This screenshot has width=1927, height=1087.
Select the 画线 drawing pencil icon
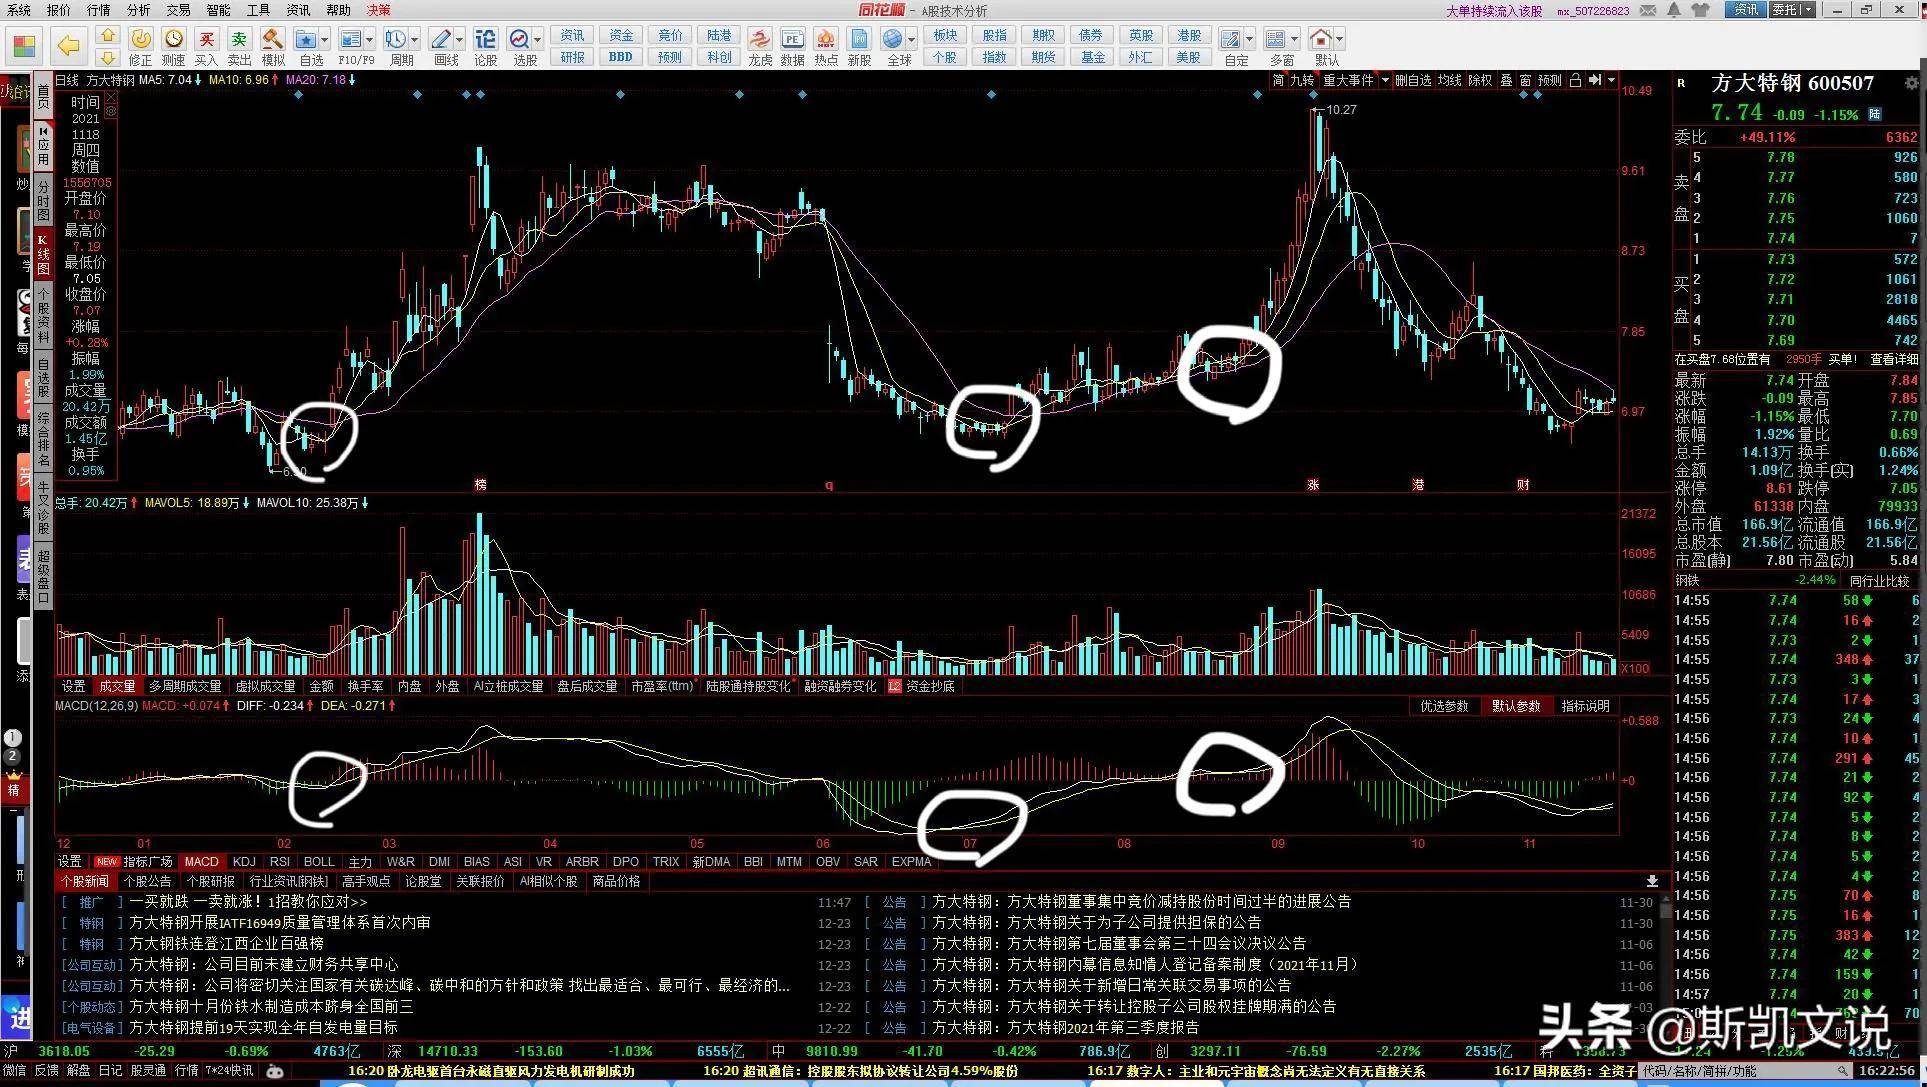click(x=441, y=39)
